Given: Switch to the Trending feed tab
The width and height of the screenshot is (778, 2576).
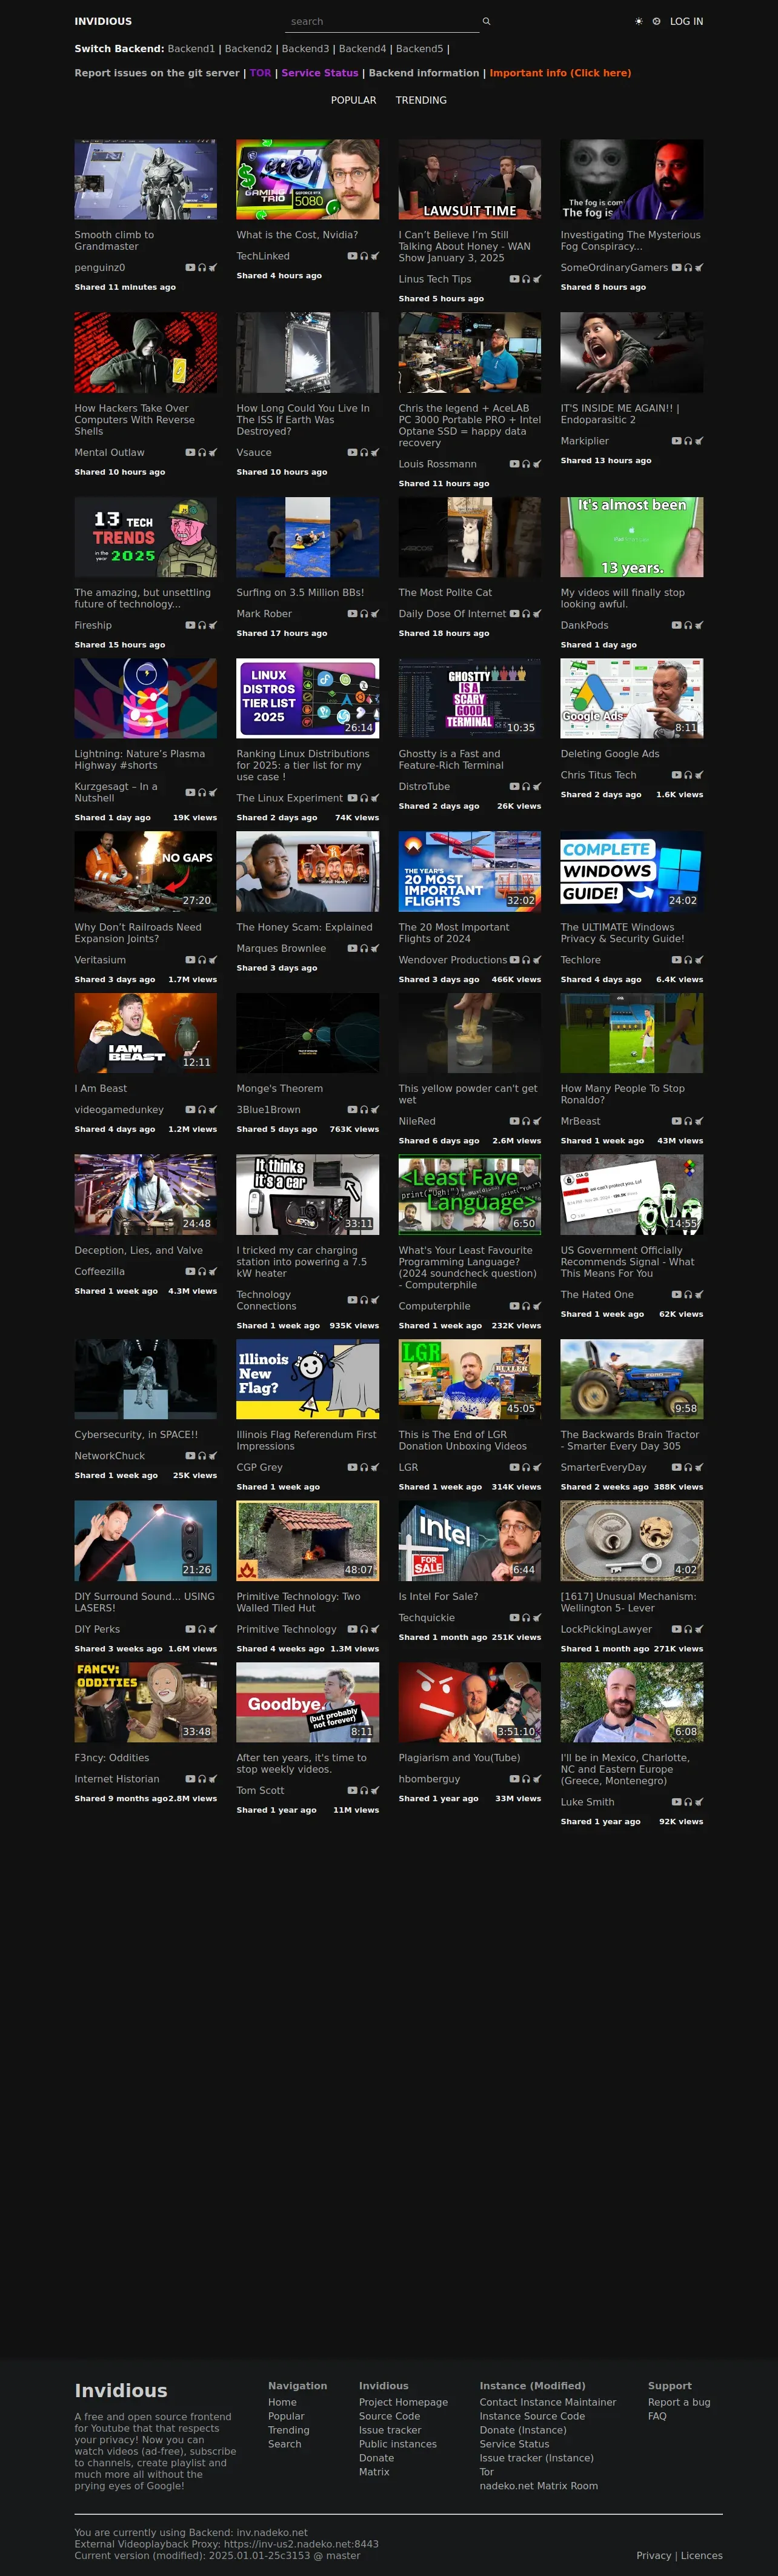Looking at the screenshot, I should coord(421,100).
